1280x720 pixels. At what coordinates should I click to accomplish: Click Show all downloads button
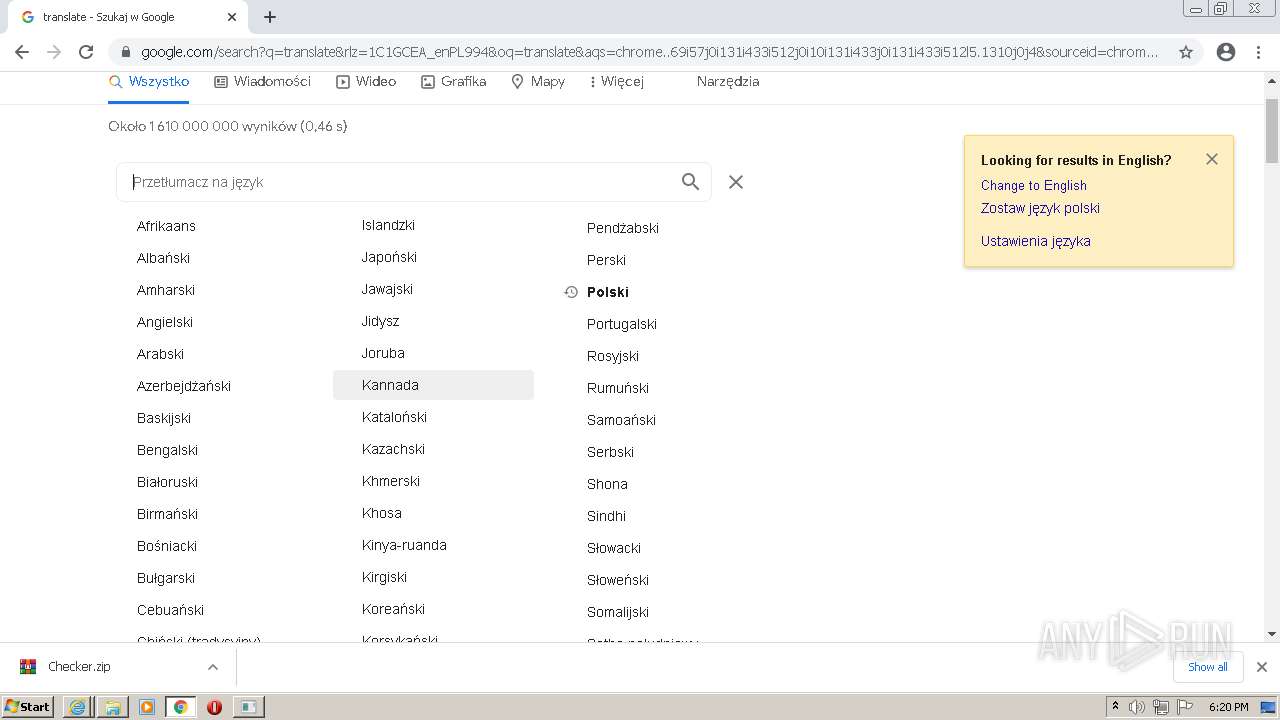1207,667
